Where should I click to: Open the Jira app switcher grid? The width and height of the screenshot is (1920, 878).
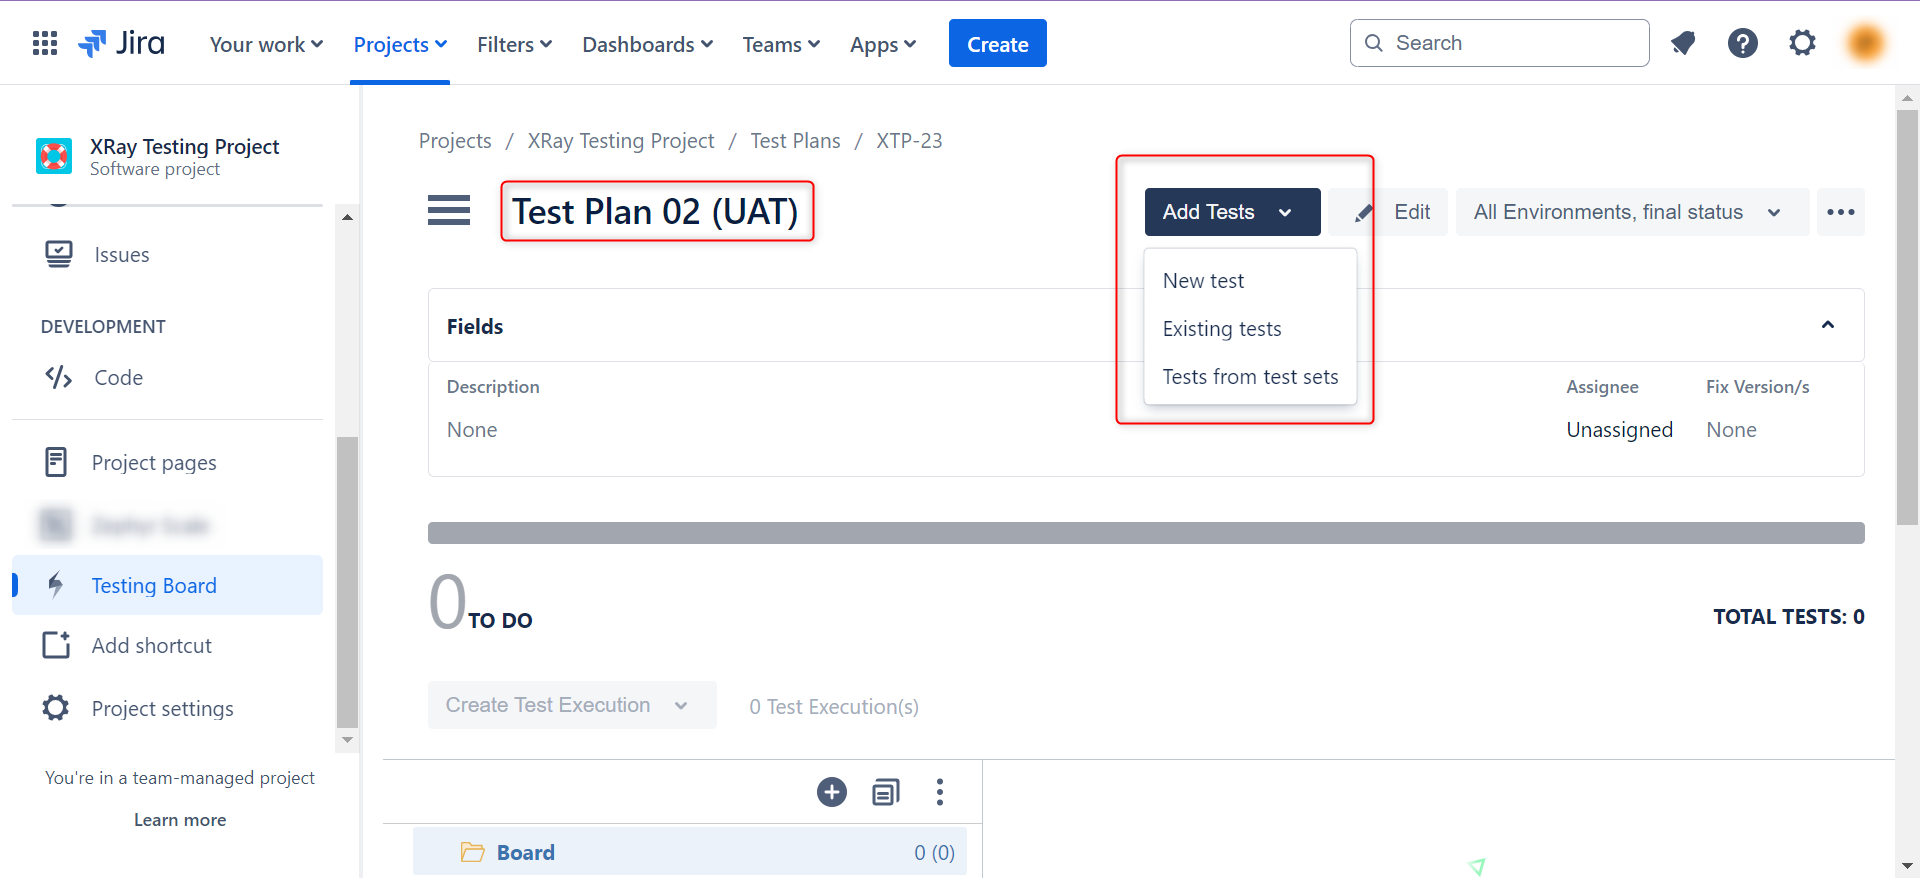click(45, 43)
